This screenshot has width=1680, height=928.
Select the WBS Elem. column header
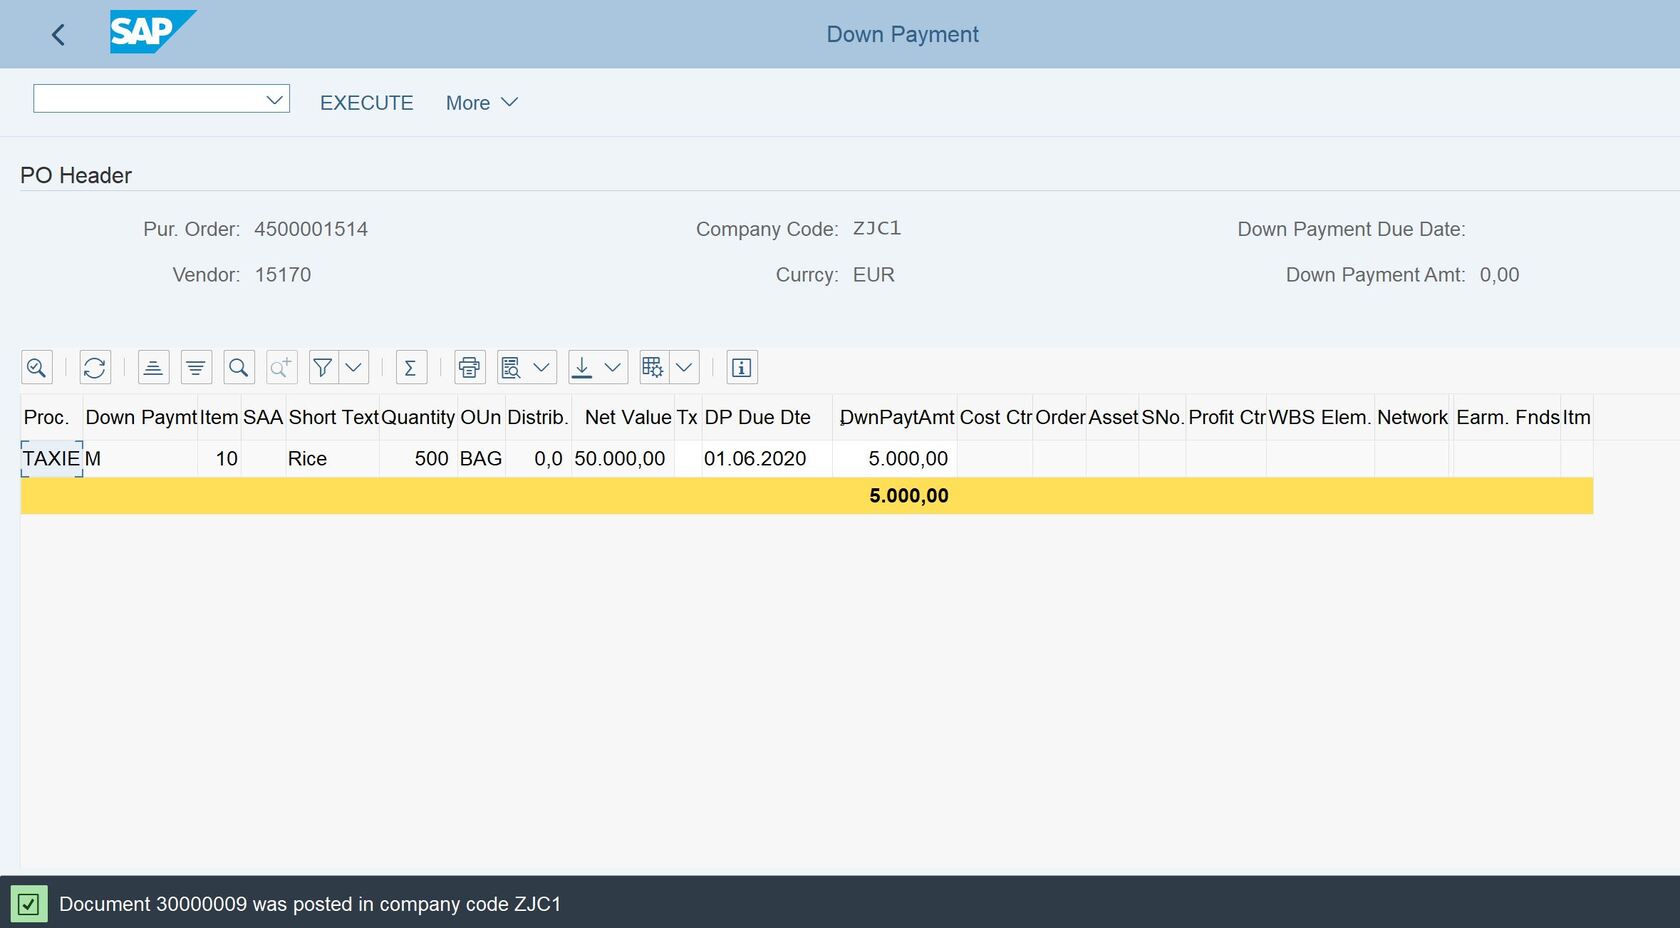(1320, 417)
